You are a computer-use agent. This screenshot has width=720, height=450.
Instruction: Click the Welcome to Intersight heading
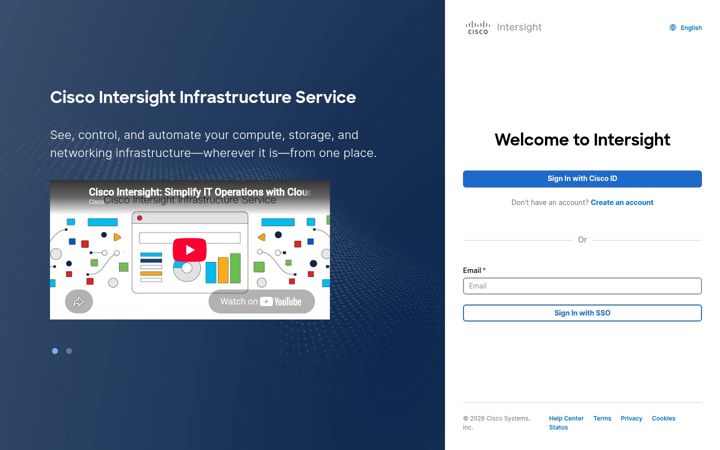582,140
